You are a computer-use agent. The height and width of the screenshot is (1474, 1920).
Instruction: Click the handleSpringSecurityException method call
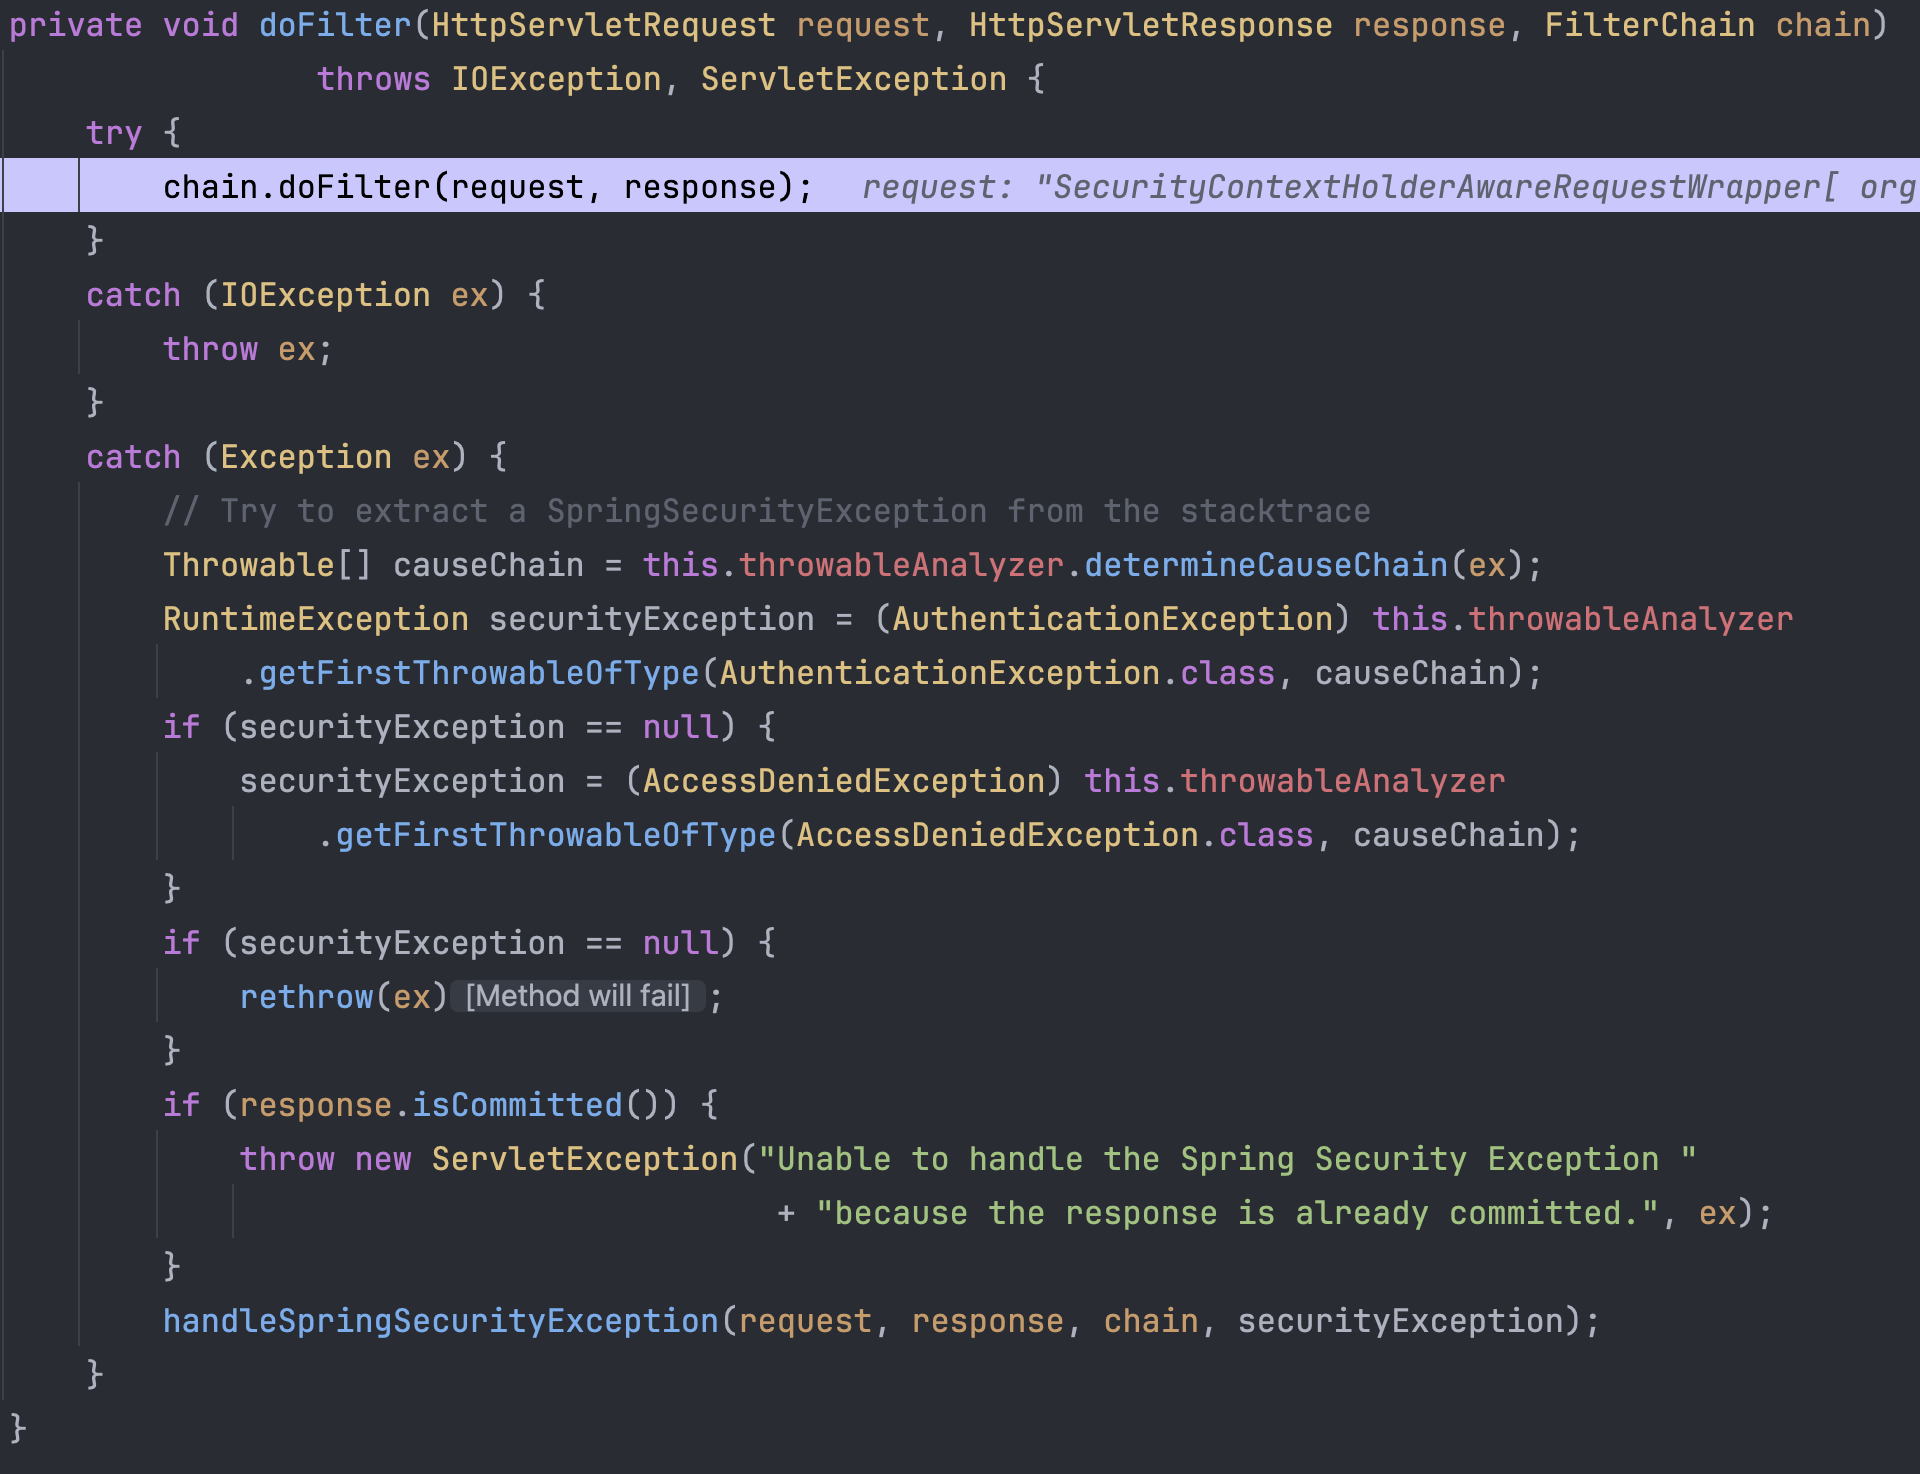tap(440, 1321)
